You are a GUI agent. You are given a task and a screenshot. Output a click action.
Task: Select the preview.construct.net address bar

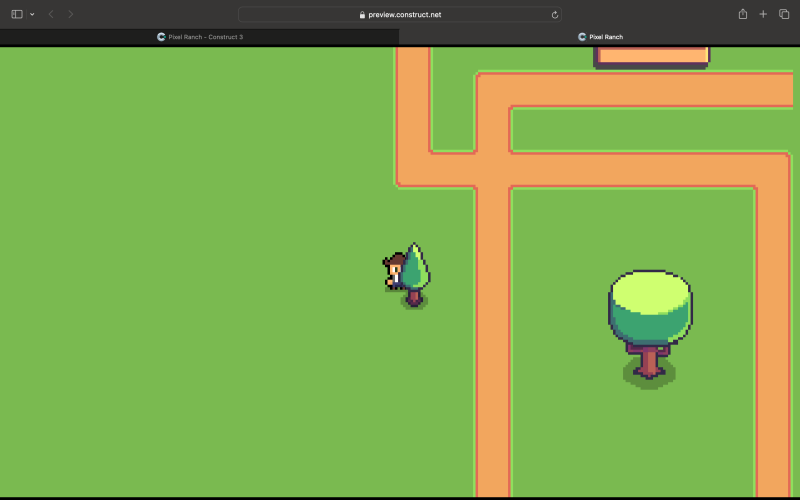[399, 14]
